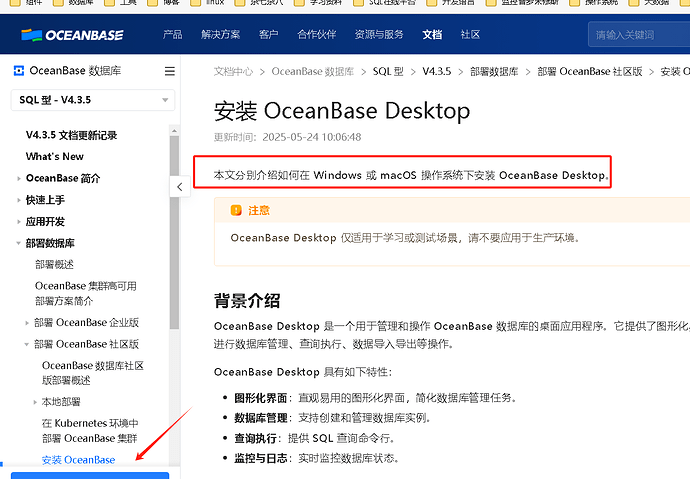Click the sidebar scrollbar up arrow

coord(174,131)
